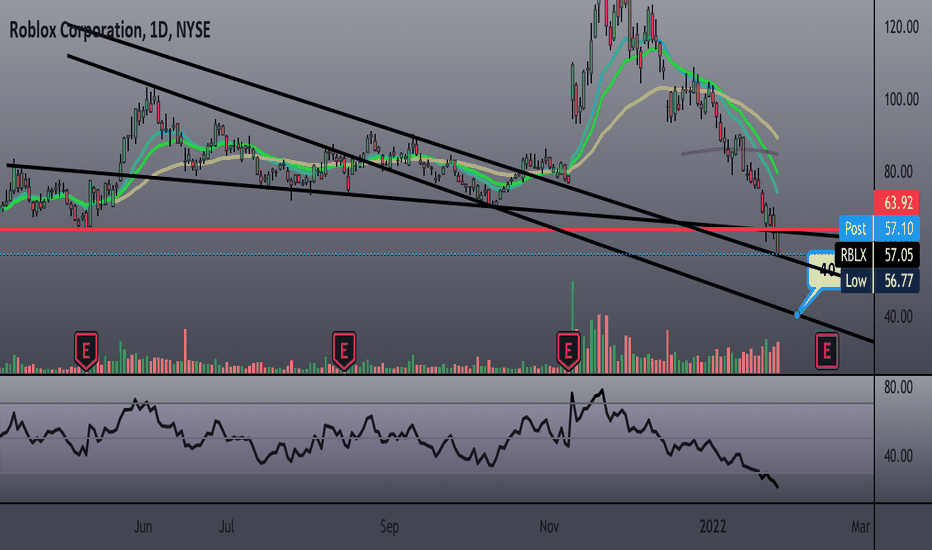
Task: Click the Mar label on the time axis
Action: pyautogui.click(x=860, y=527)
